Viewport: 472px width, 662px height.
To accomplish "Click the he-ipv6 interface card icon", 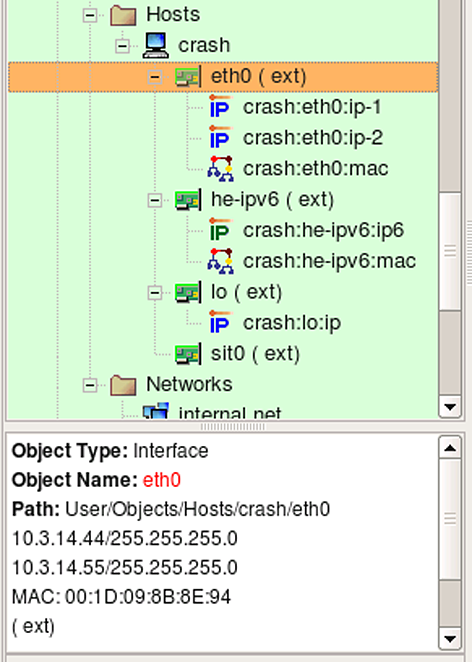I will pyautogui.click(x=188, y=200).
